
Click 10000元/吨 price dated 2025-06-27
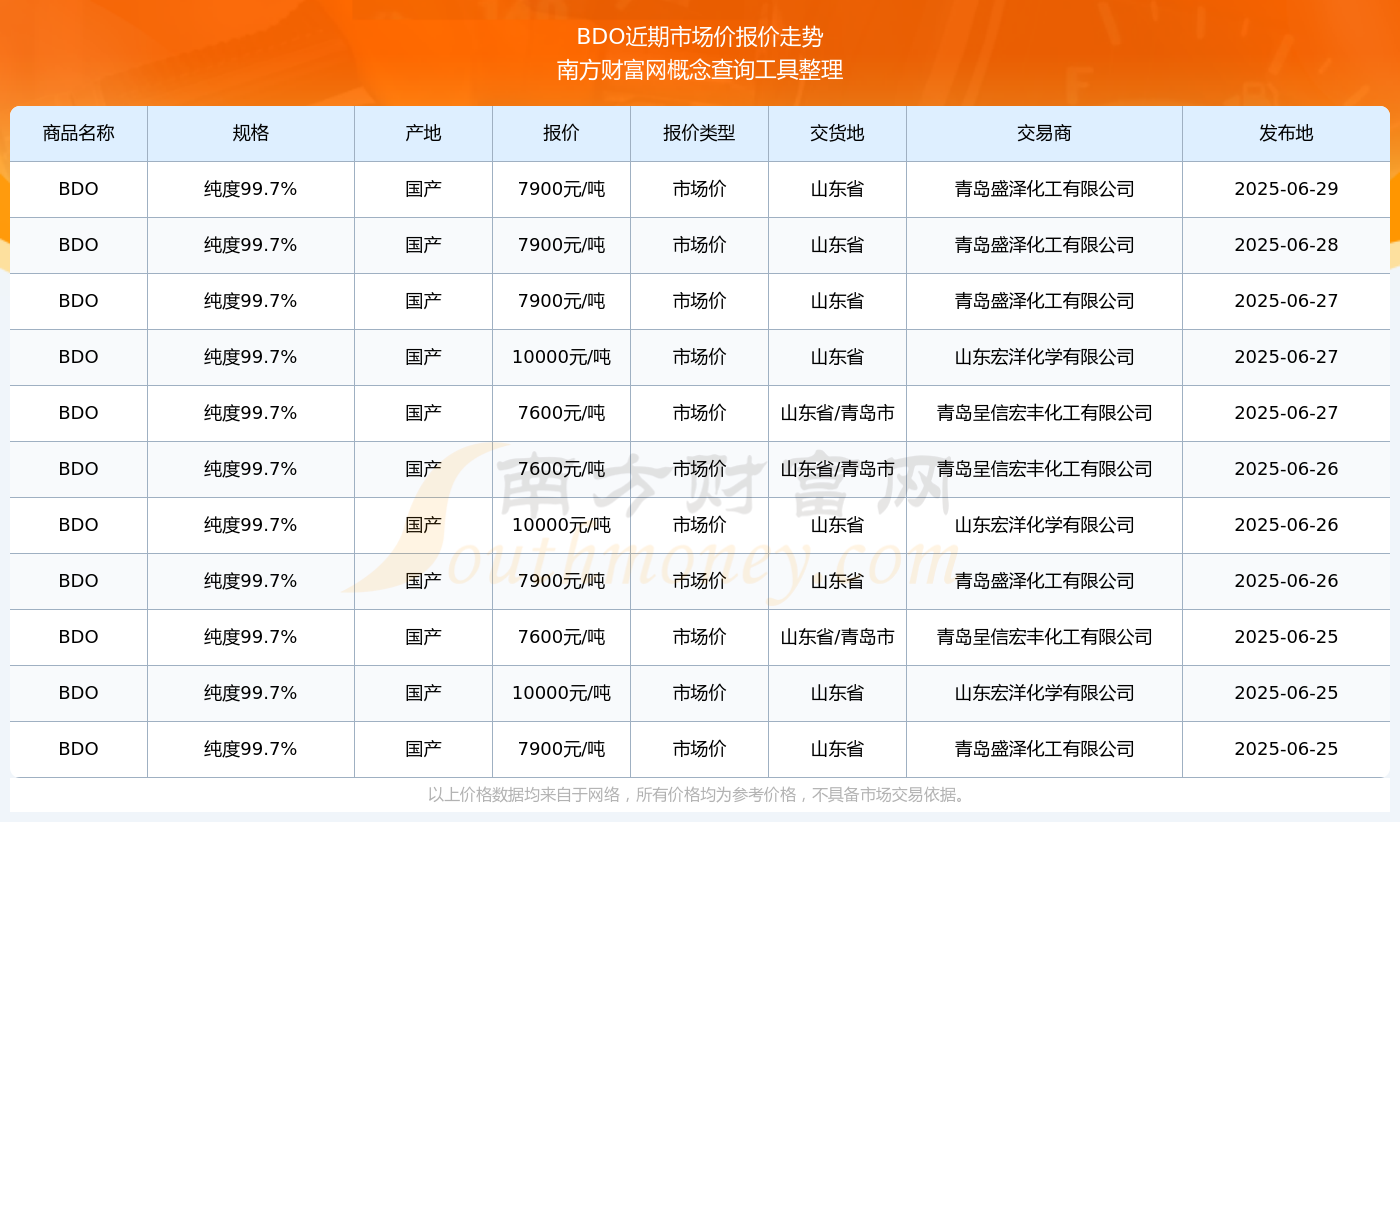(562, 357)
